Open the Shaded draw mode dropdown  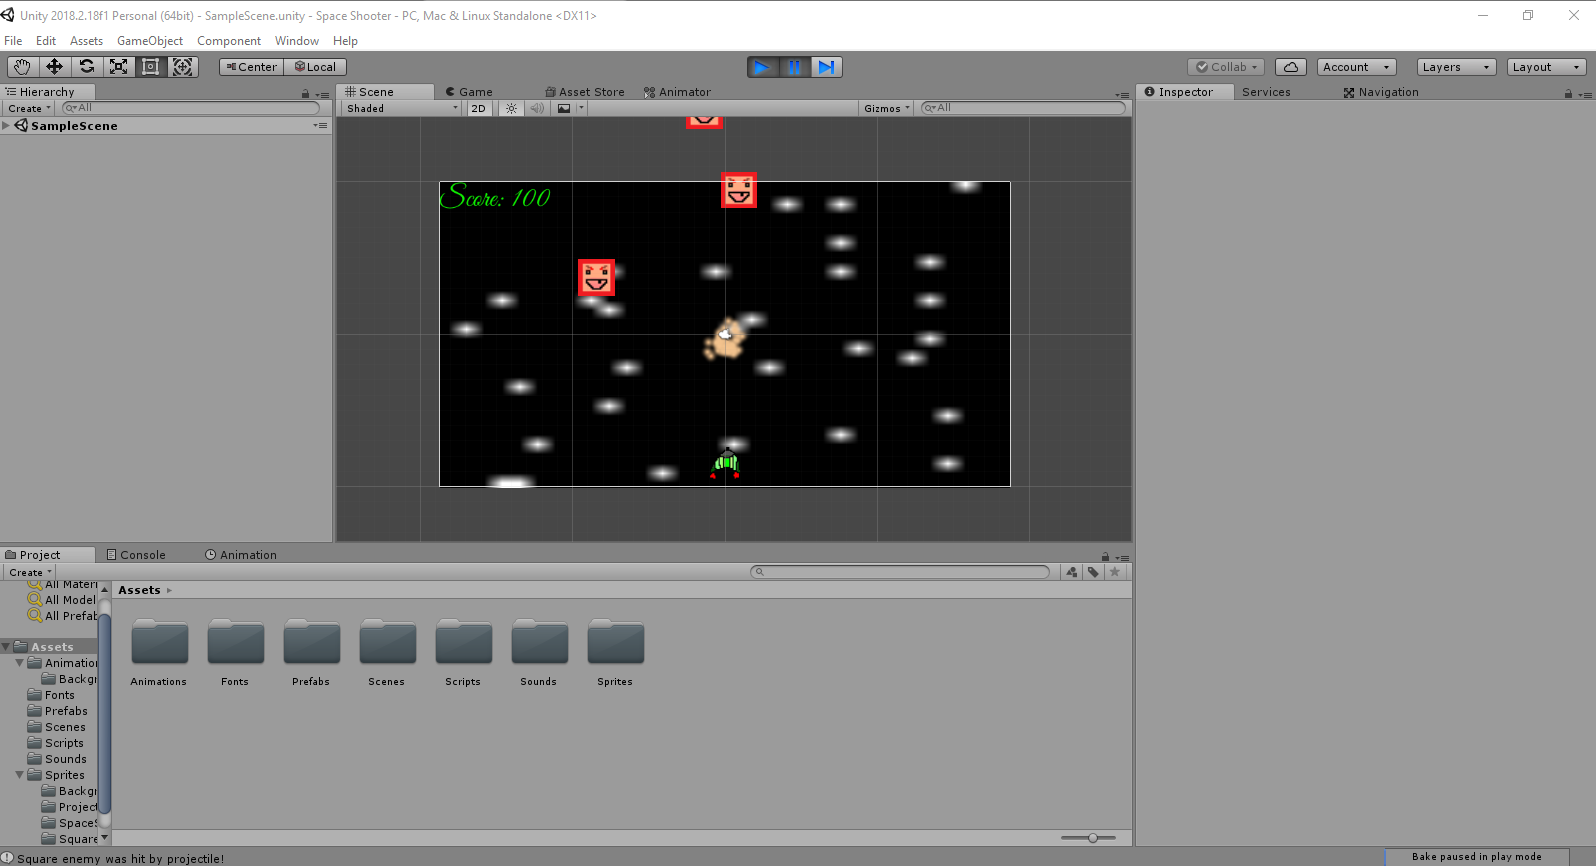coord(402,108)
